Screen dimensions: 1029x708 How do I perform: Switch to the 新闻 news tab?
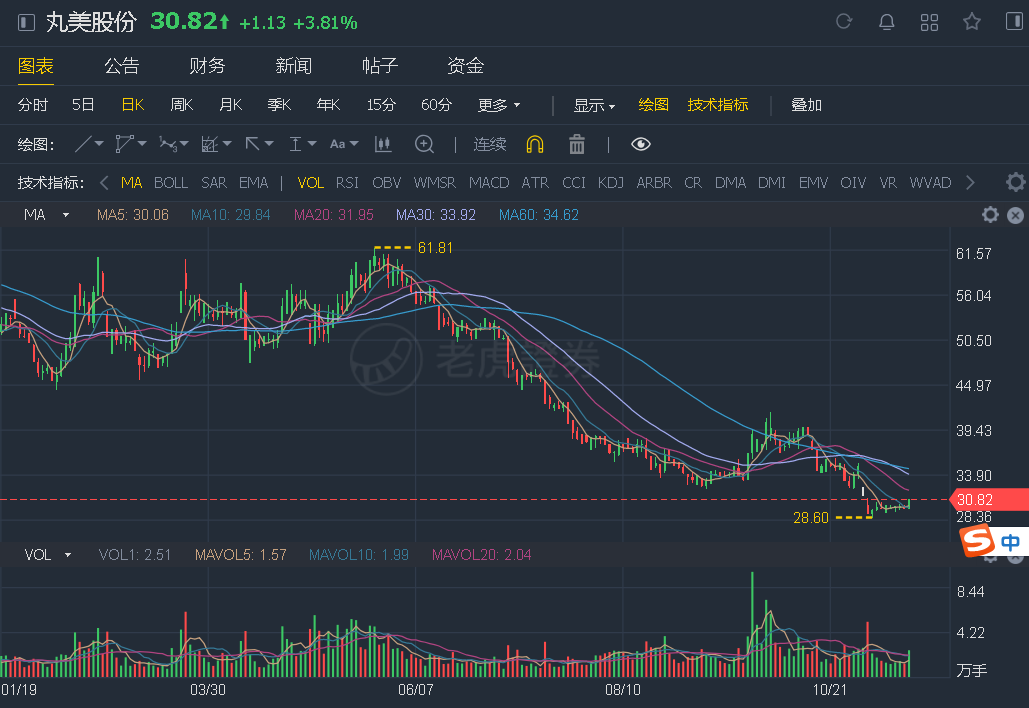(293, 66)
